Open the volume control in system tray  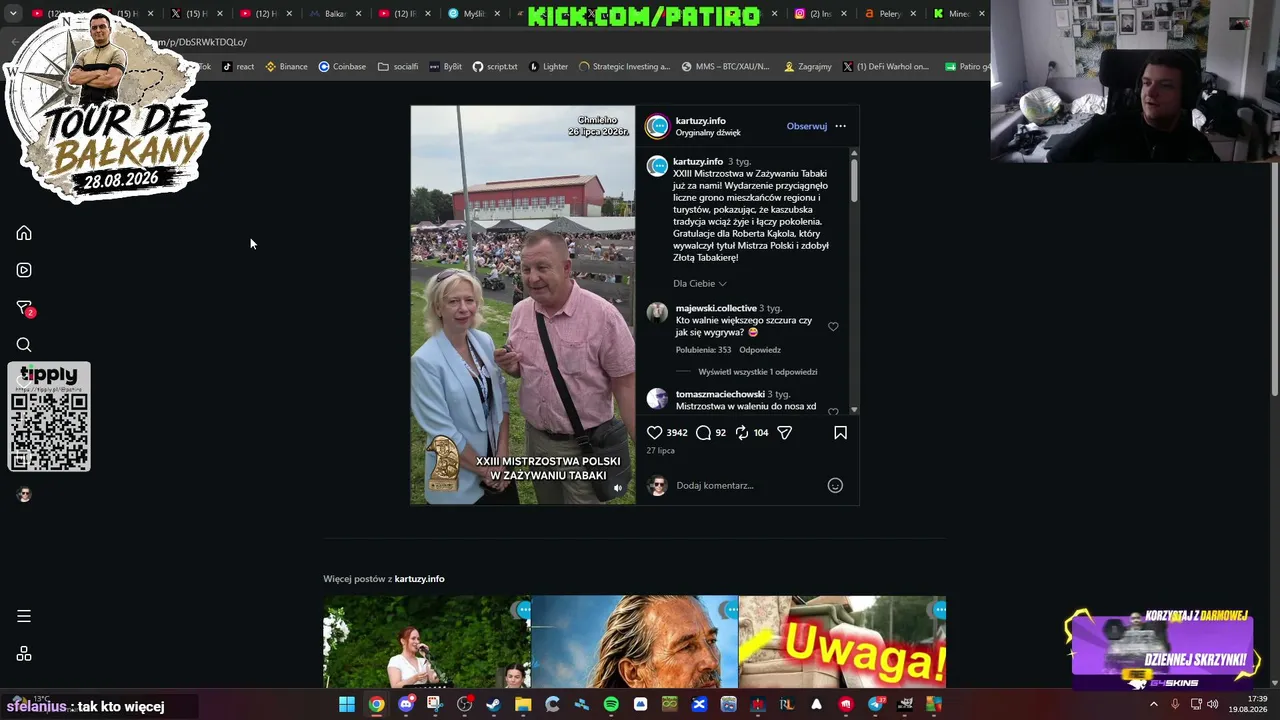pyautogui.click(x=1213, y=704)
